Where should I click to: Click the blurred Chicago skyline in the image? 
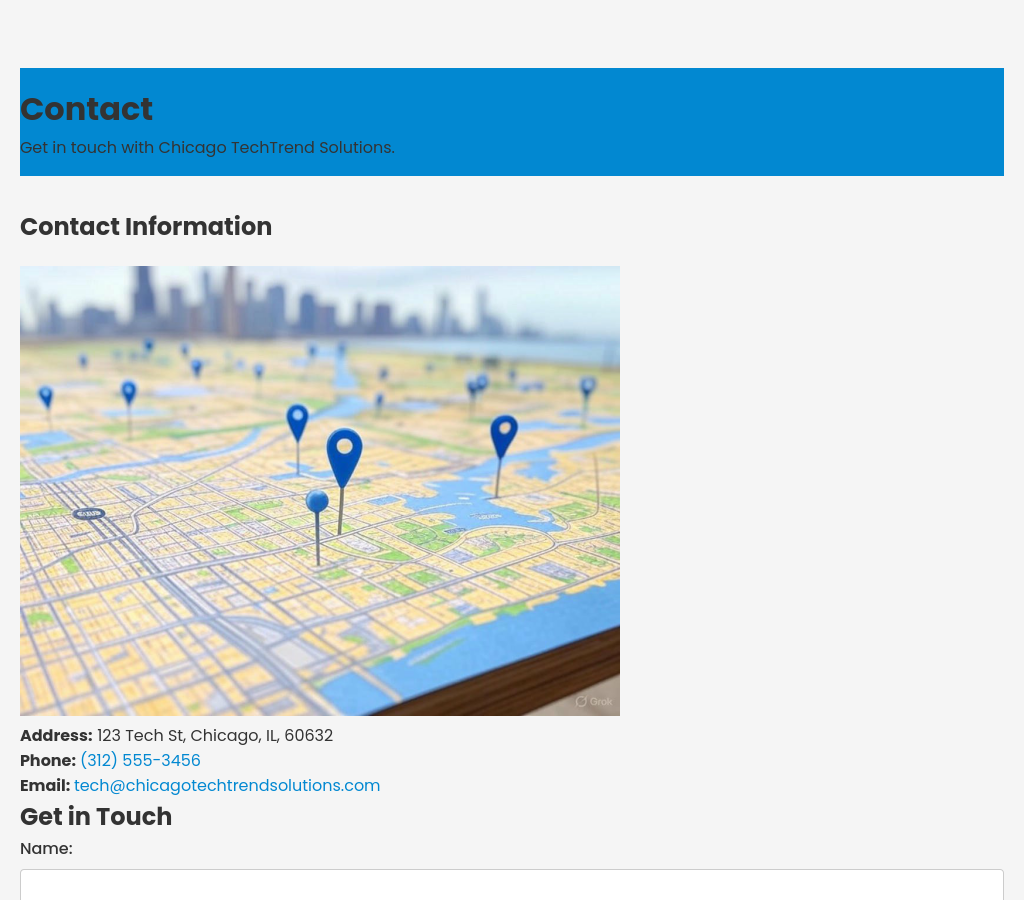pyautogui.click(x=250, y=300)
